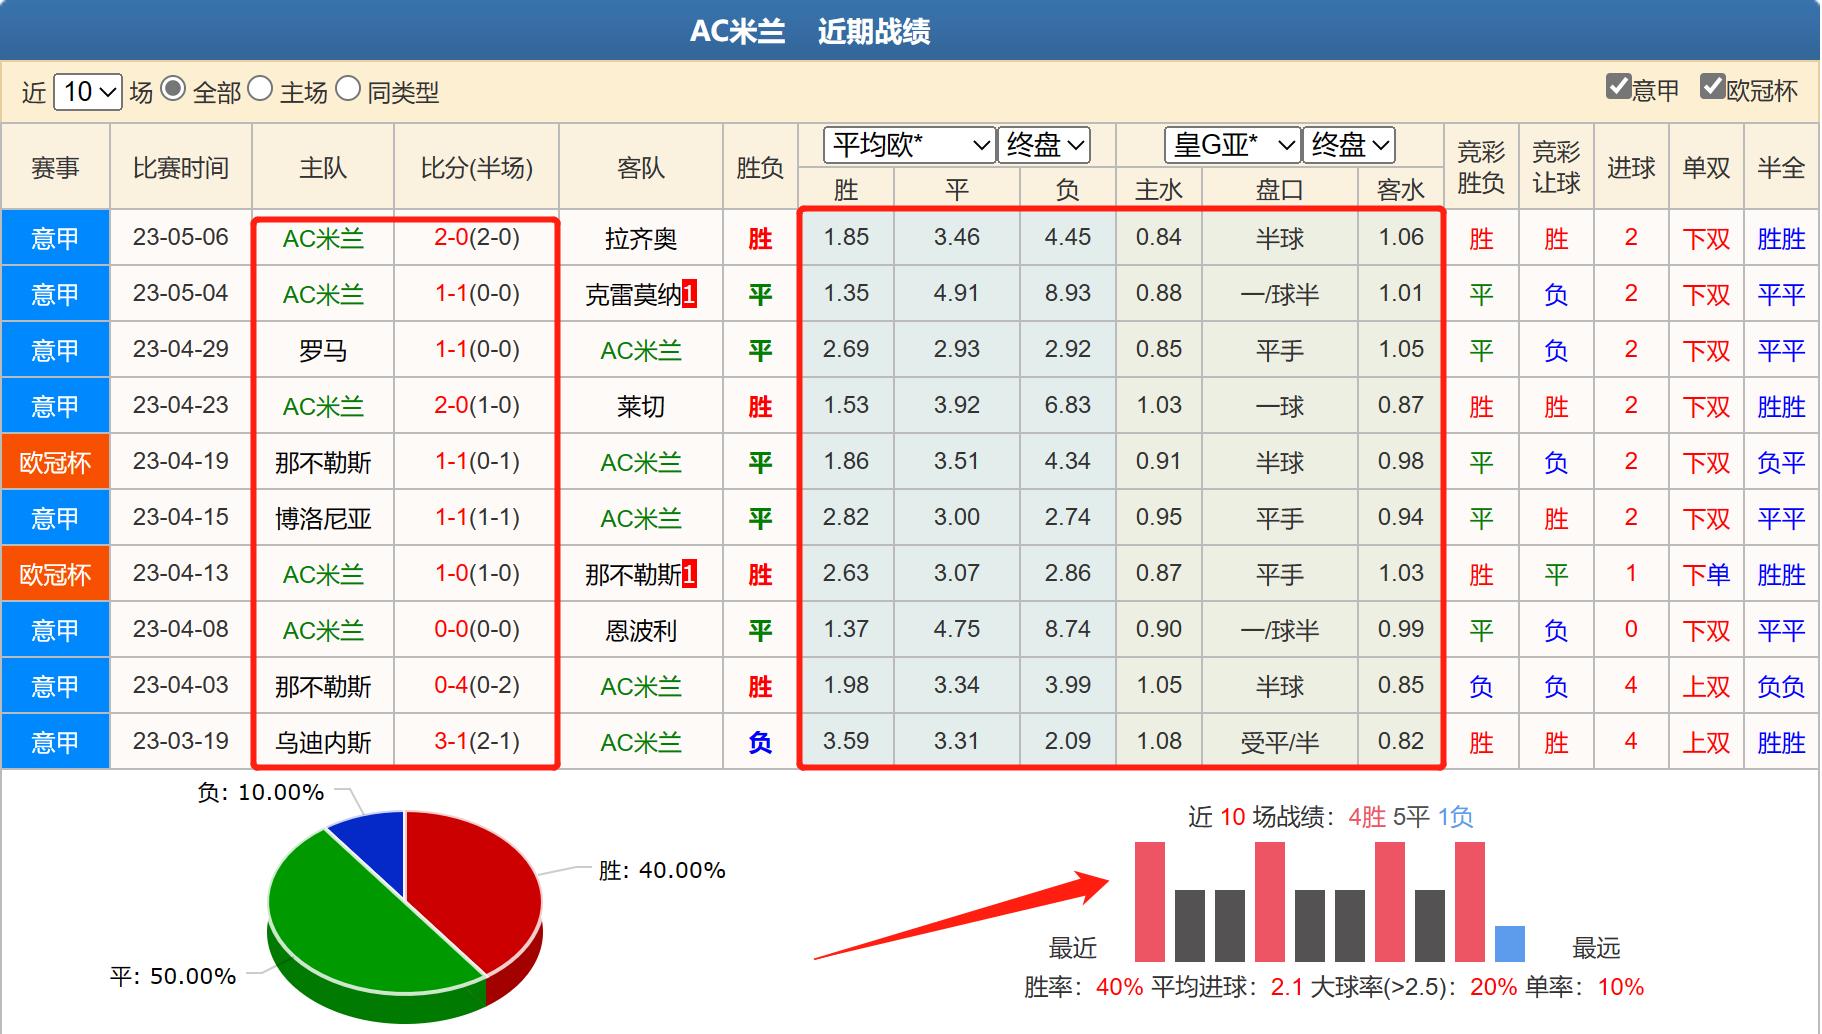Open the 3-1(2-1) score link
This screenshot has height=1034, width=1822.
click(x=477, y=741)
